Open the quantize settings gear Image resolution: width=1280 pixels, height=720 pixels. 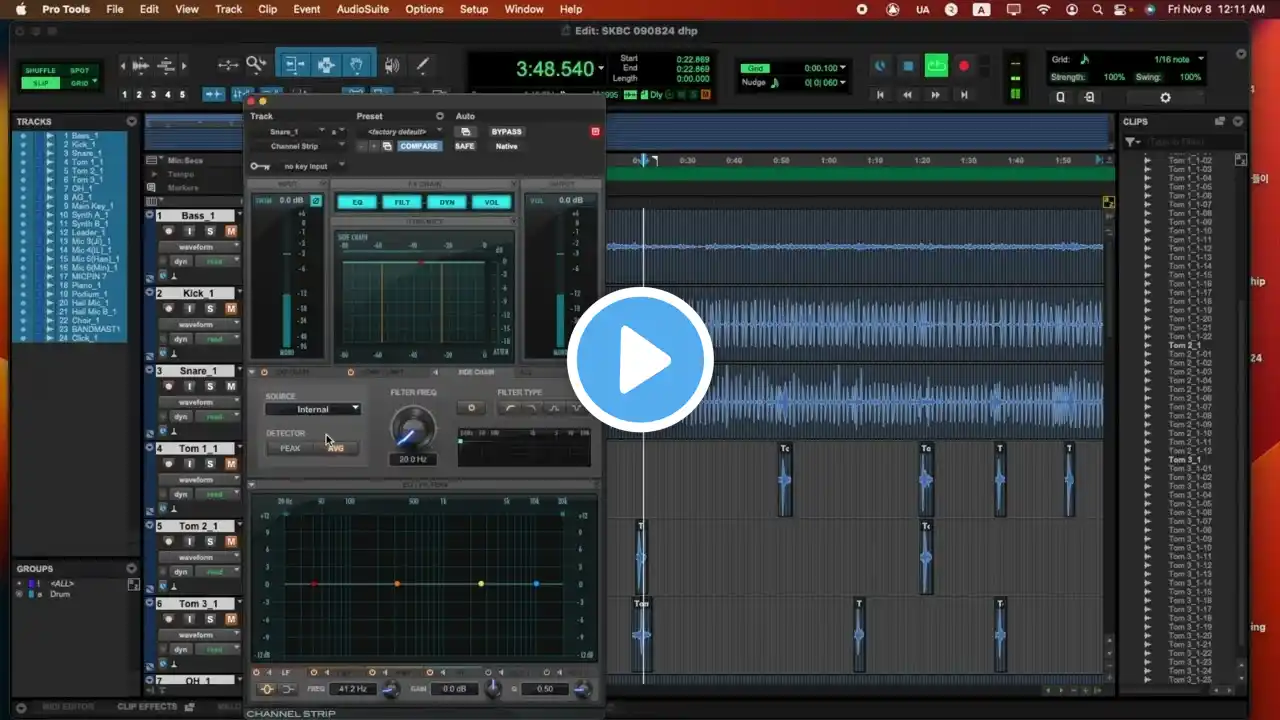pos(1165,97)
